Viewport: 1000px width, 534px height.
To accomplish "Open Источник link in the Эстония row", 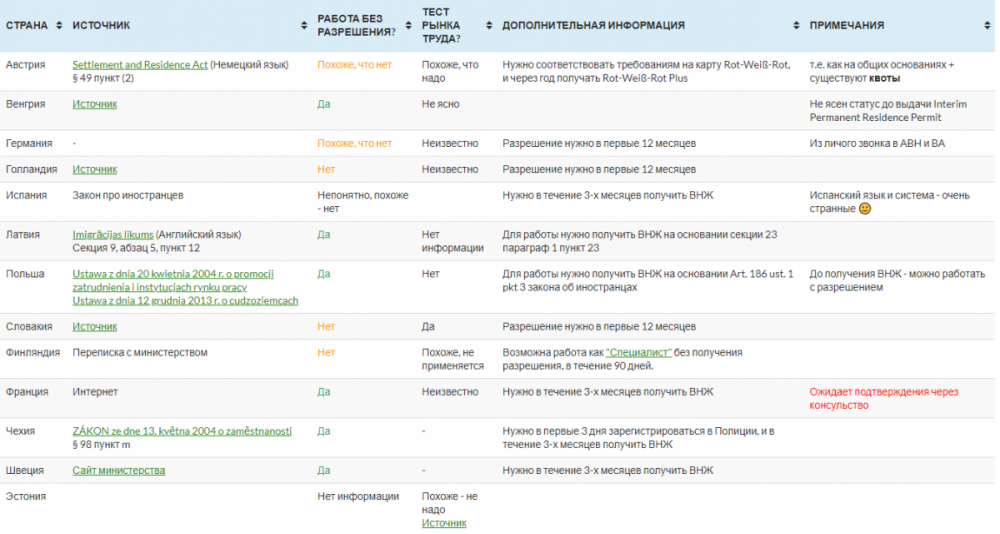I will [x=444, y=523].
